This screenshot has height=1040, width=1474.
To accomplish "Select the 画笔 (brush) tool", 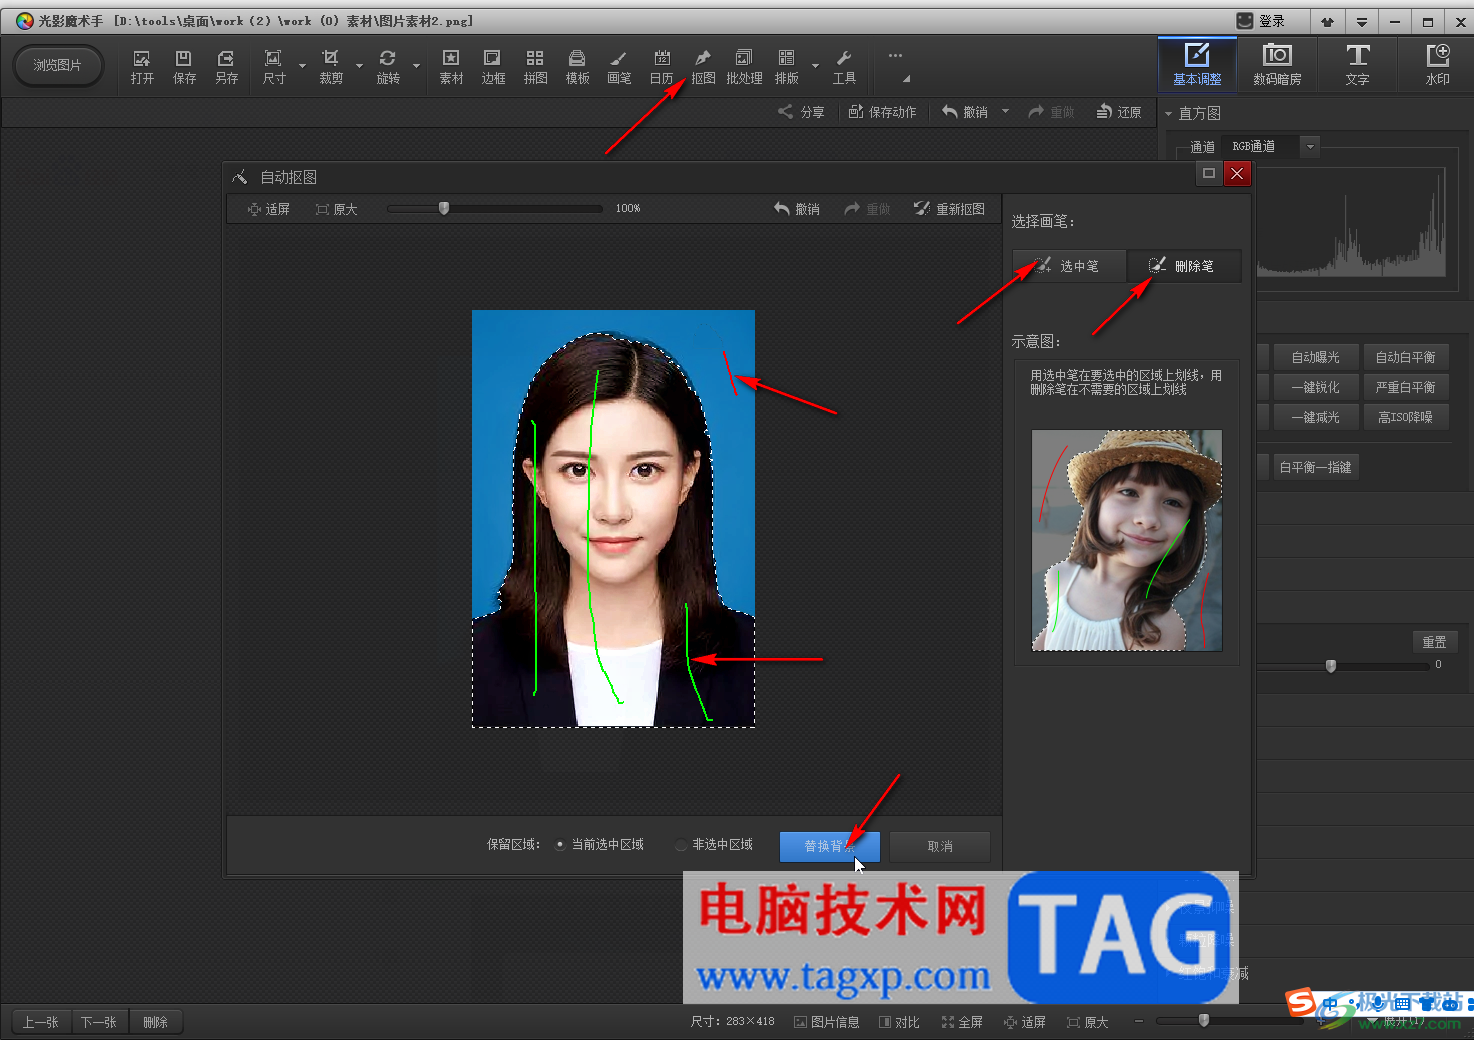I will pos(619,66).
